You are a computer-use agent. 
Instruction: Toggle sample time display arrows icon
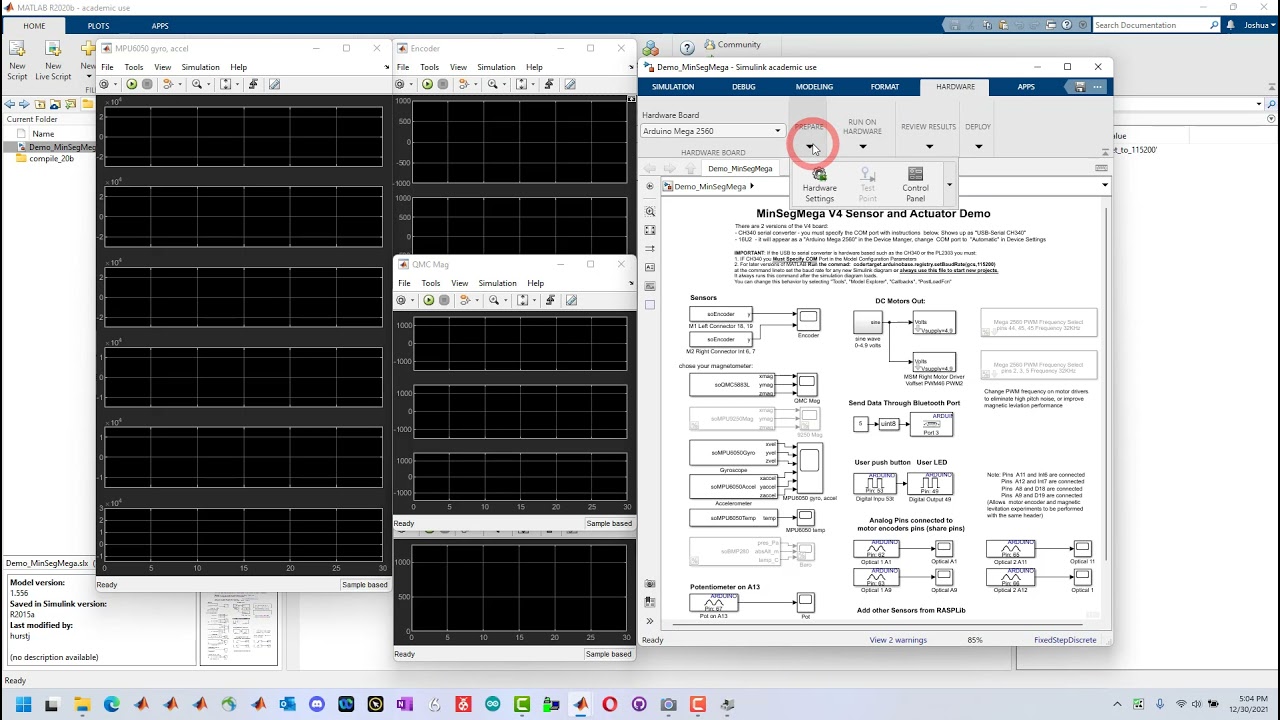coord(650,248)
